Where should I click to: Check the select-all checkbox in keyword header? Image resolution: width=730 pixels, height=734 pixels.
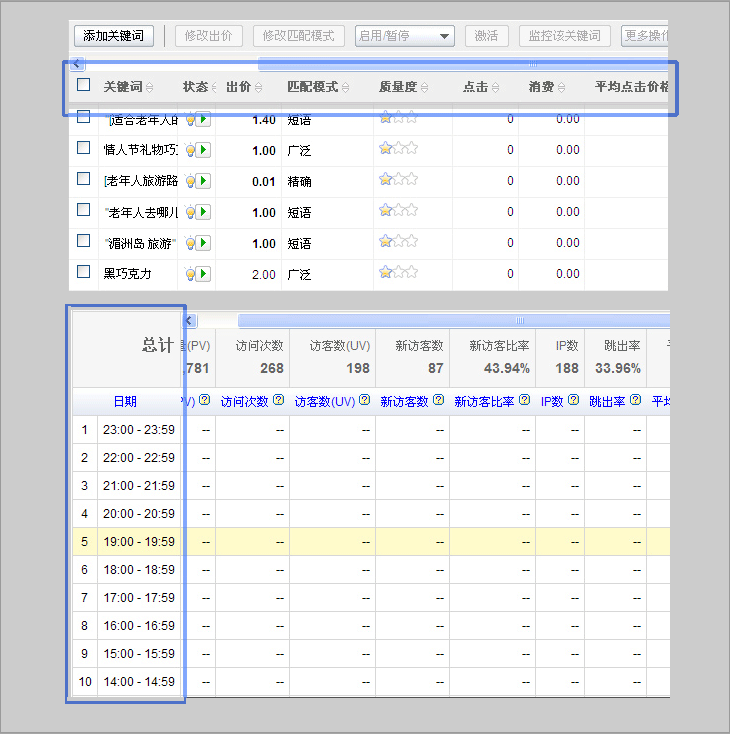pyautogui.click(x=84, y=86)
